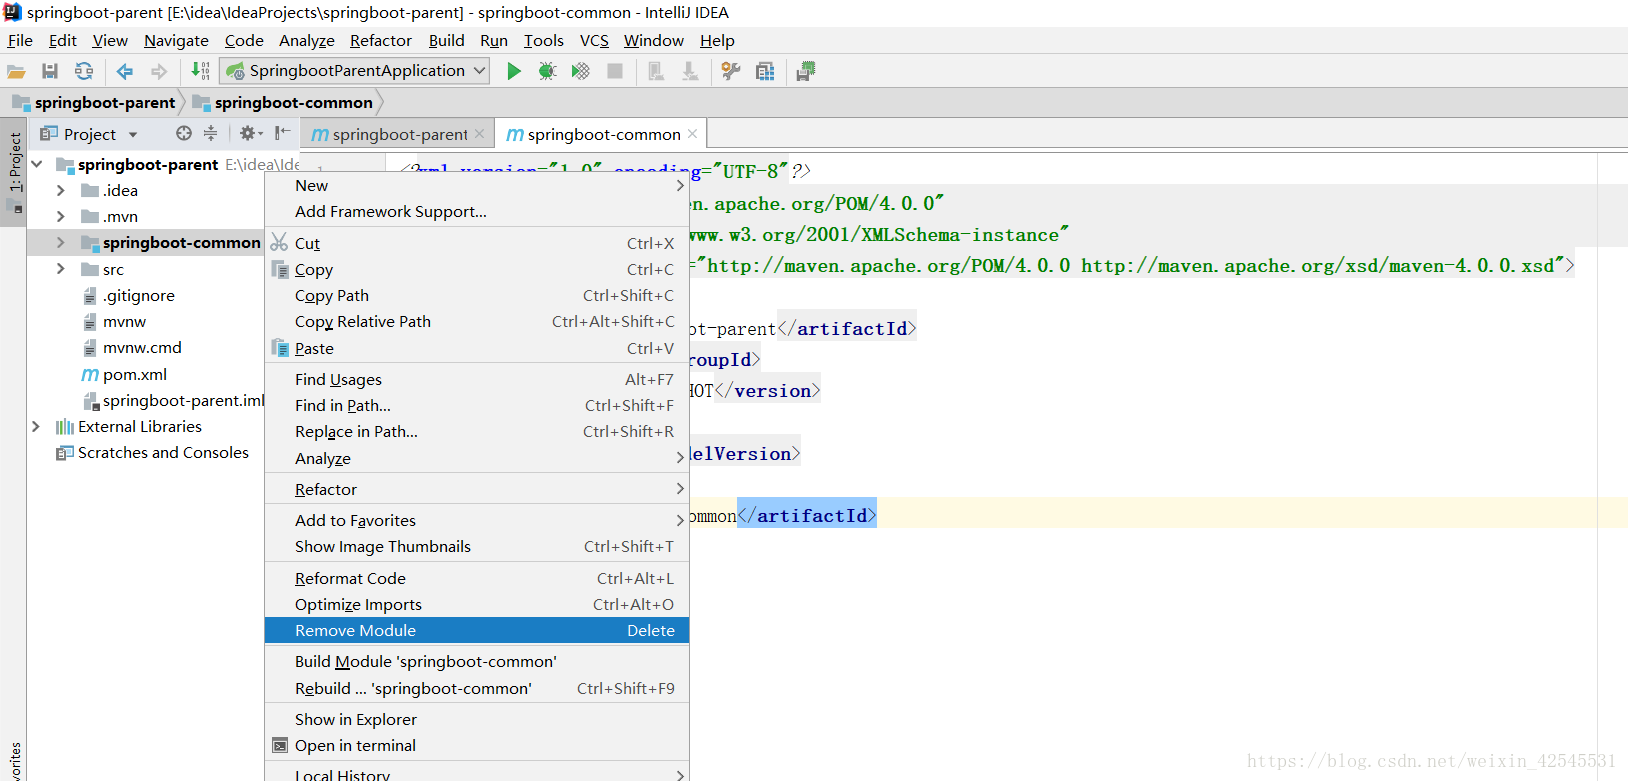Screen dimensions: 1628x781
Task: Expand the src folder
Action: point(61,269)
